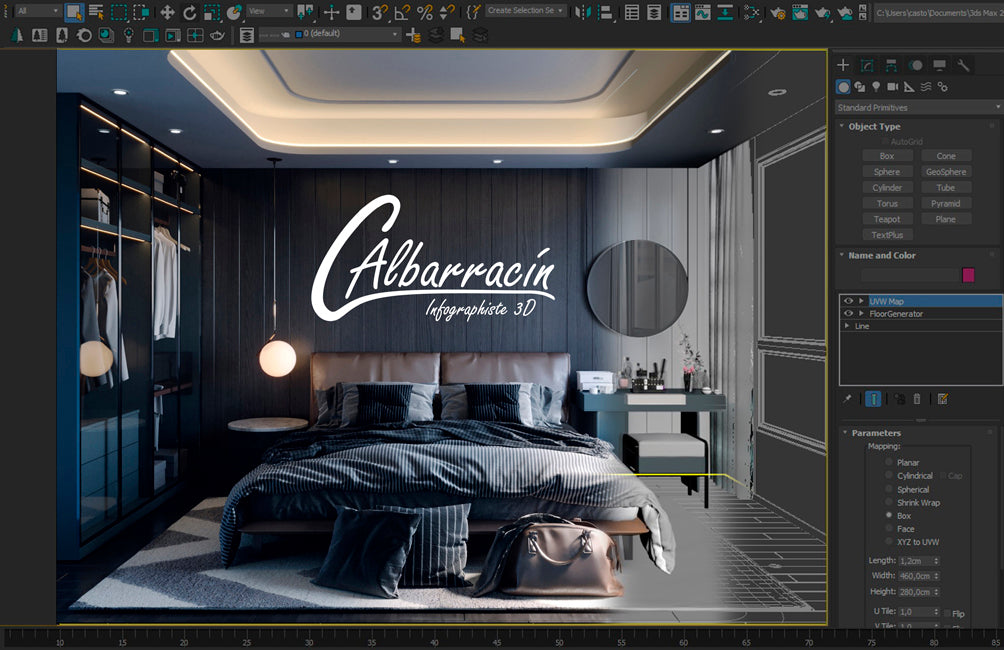This screenshot has width=1004, height=650.
Task: Hide the UVW Map modifier with eye icon
Action: pyautogui.click(x=848, y=301)
